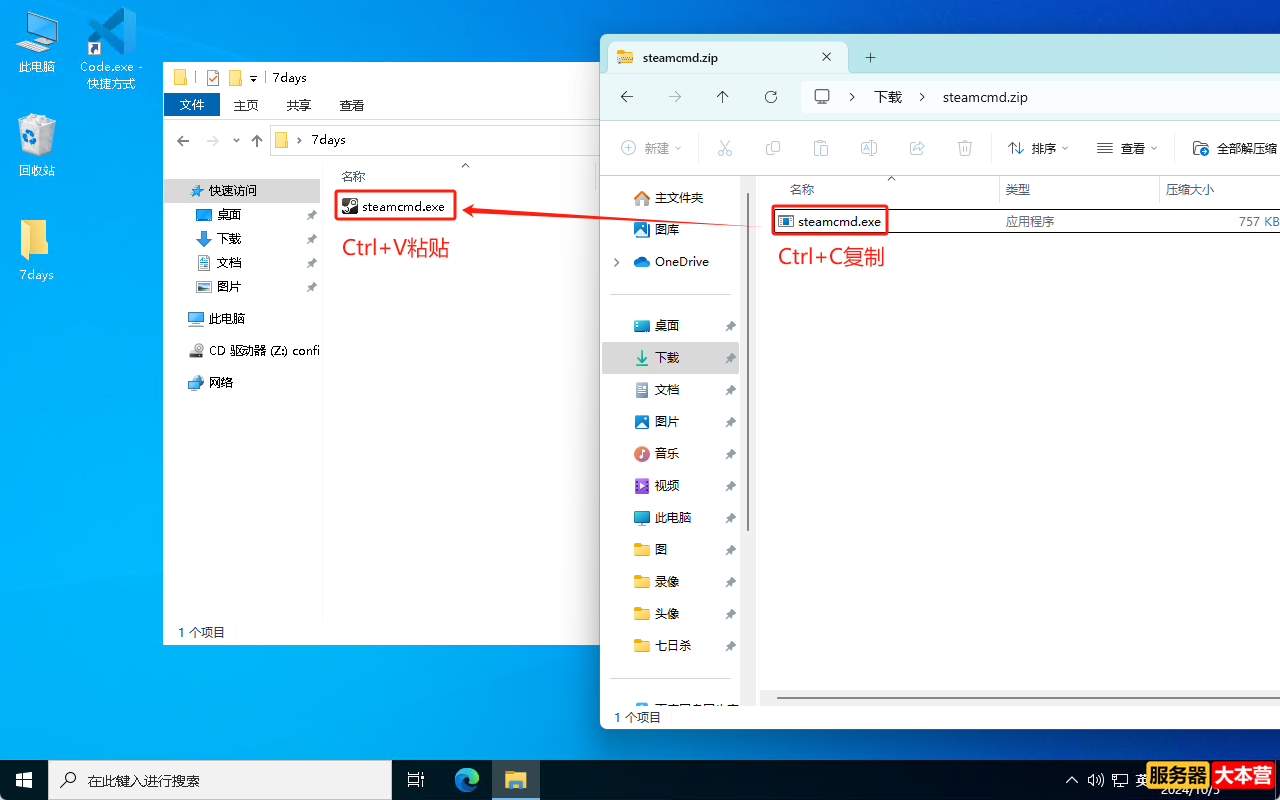Select 主文件夹 in navigation pane
Image resolution: width=1280 pixels, height=800 pixels.
tap(669, 198)
